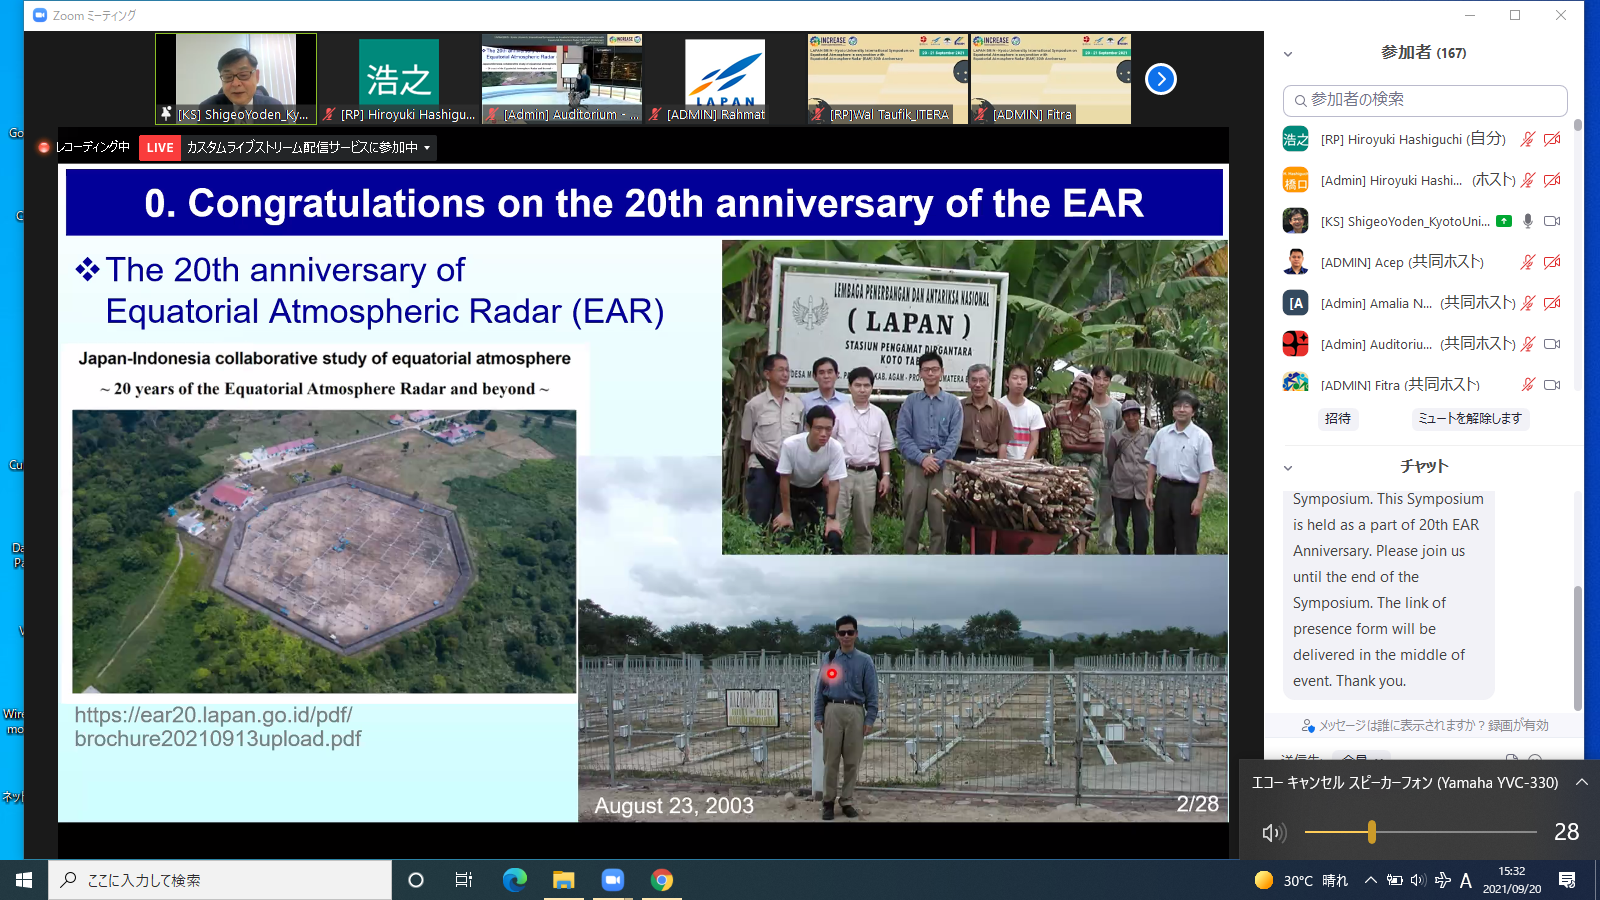
Task: Open File Explorer from taskbar
Action: pos(564,880)
